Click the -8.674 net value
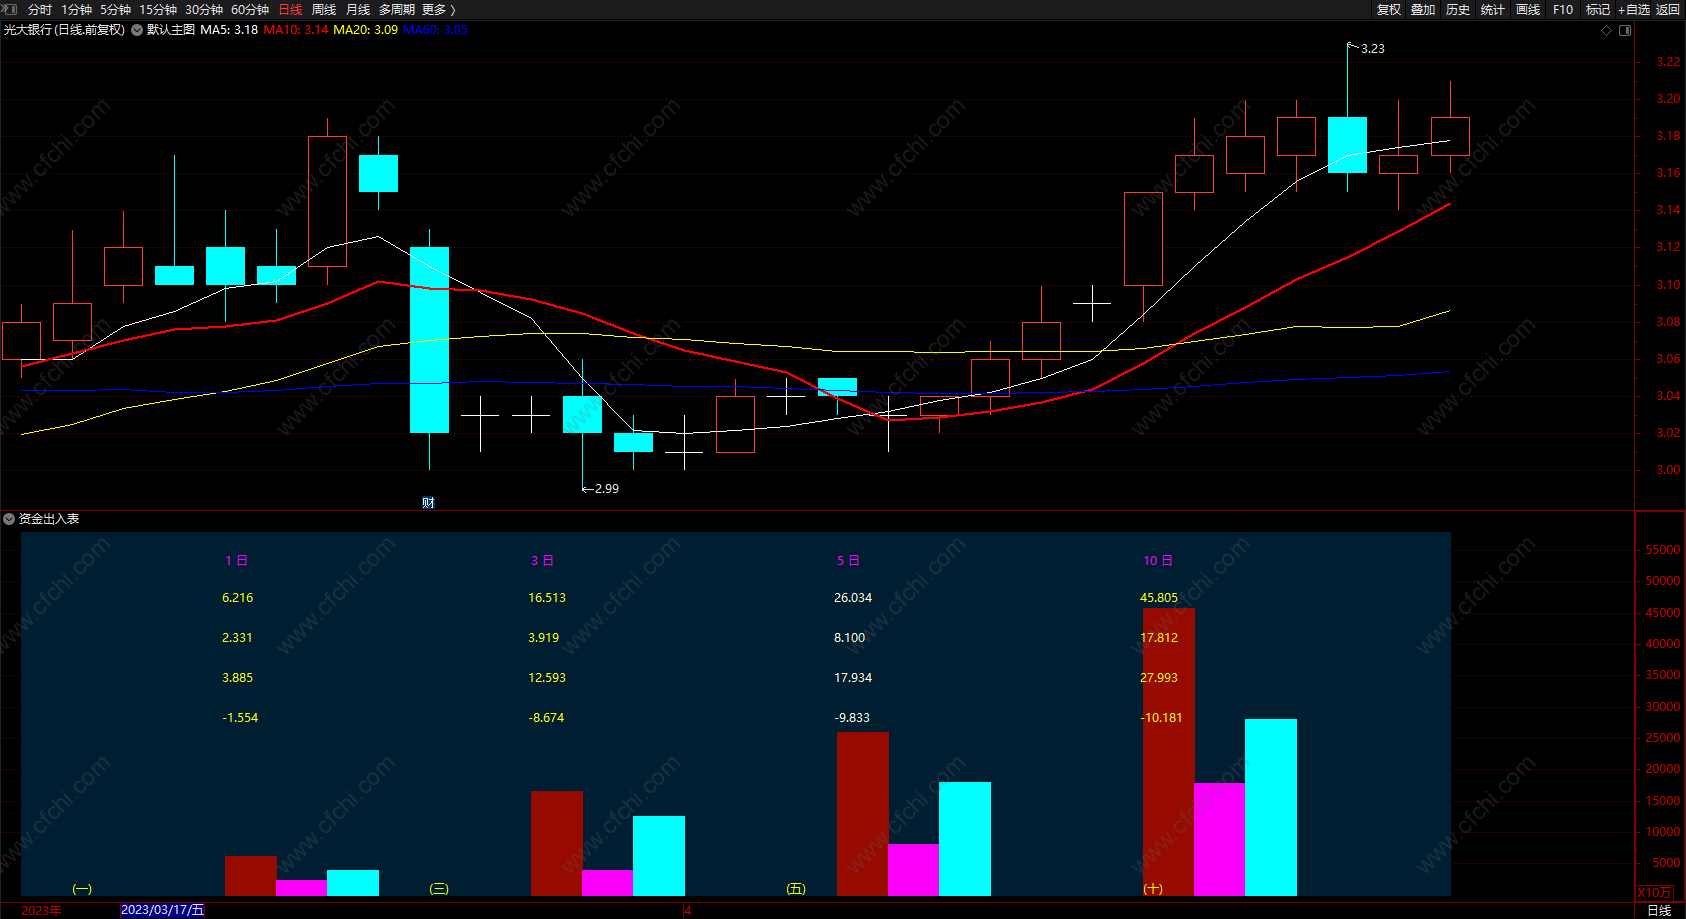Image resolution: width=1686 pixels, height=919 pixels. pyautogui.click(x=546, y=718)
